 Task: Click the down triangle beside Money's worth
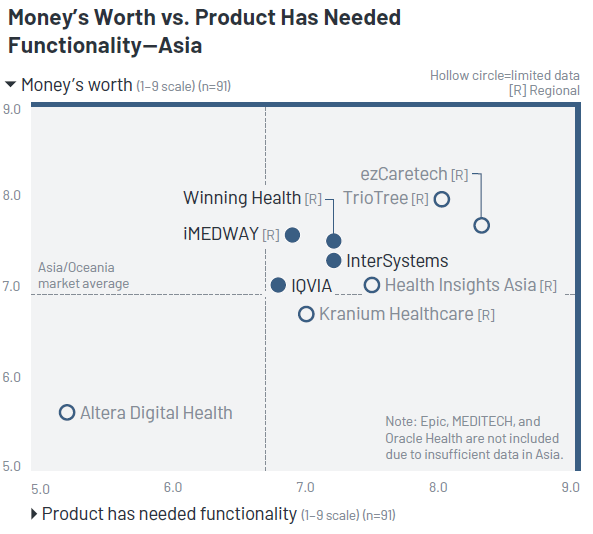10,84
